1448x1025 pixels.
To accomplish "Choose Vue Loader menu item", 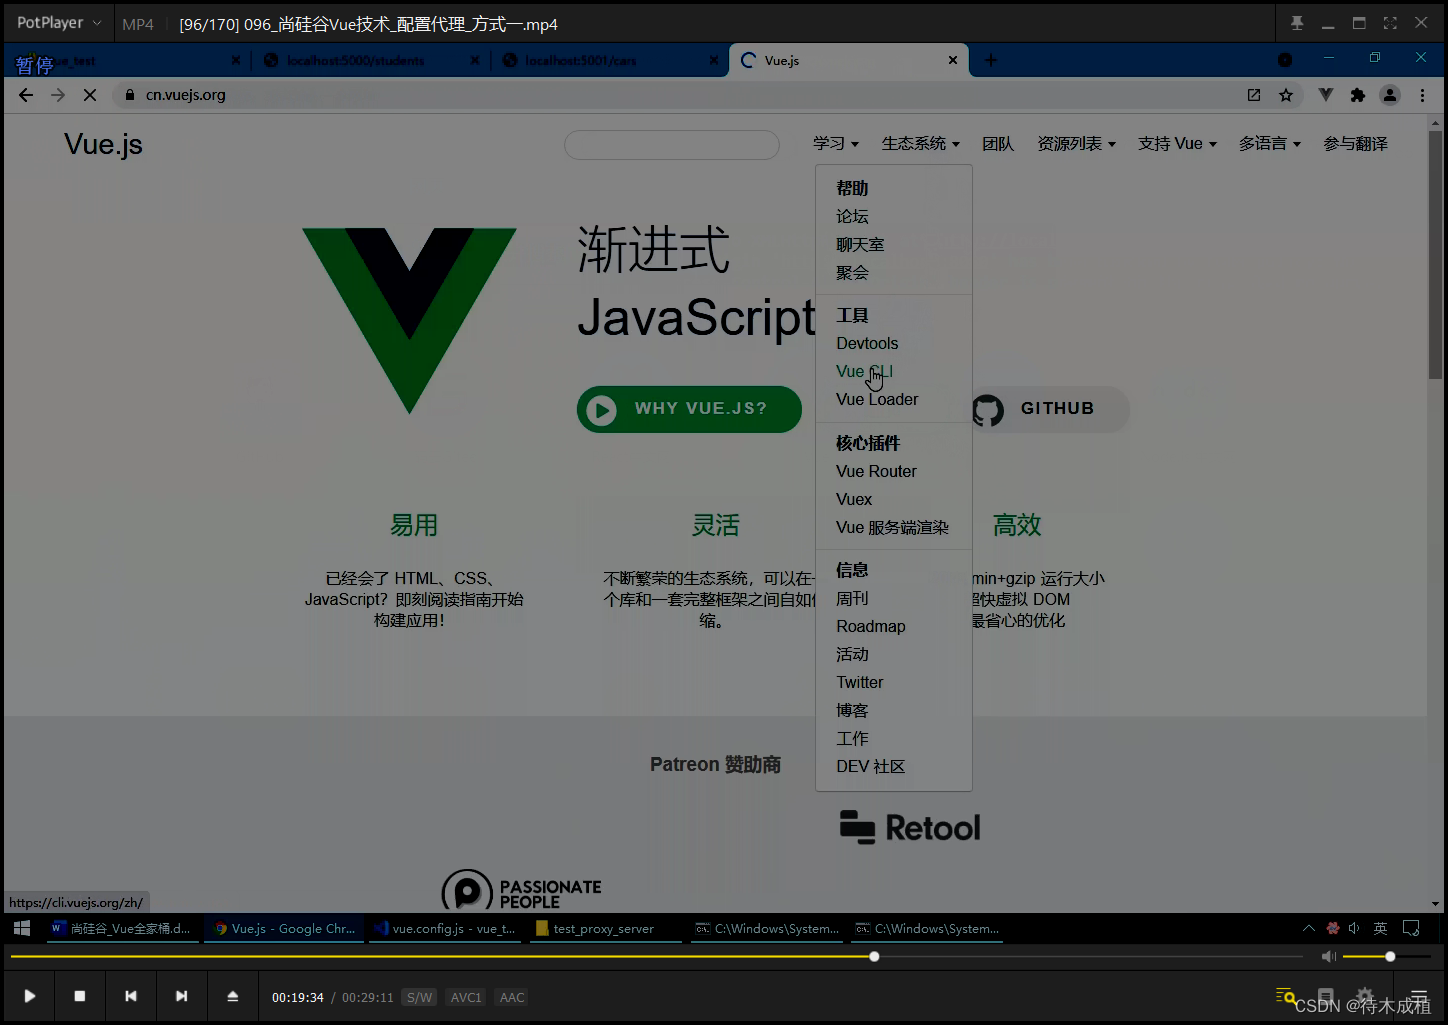I will 877,399.
